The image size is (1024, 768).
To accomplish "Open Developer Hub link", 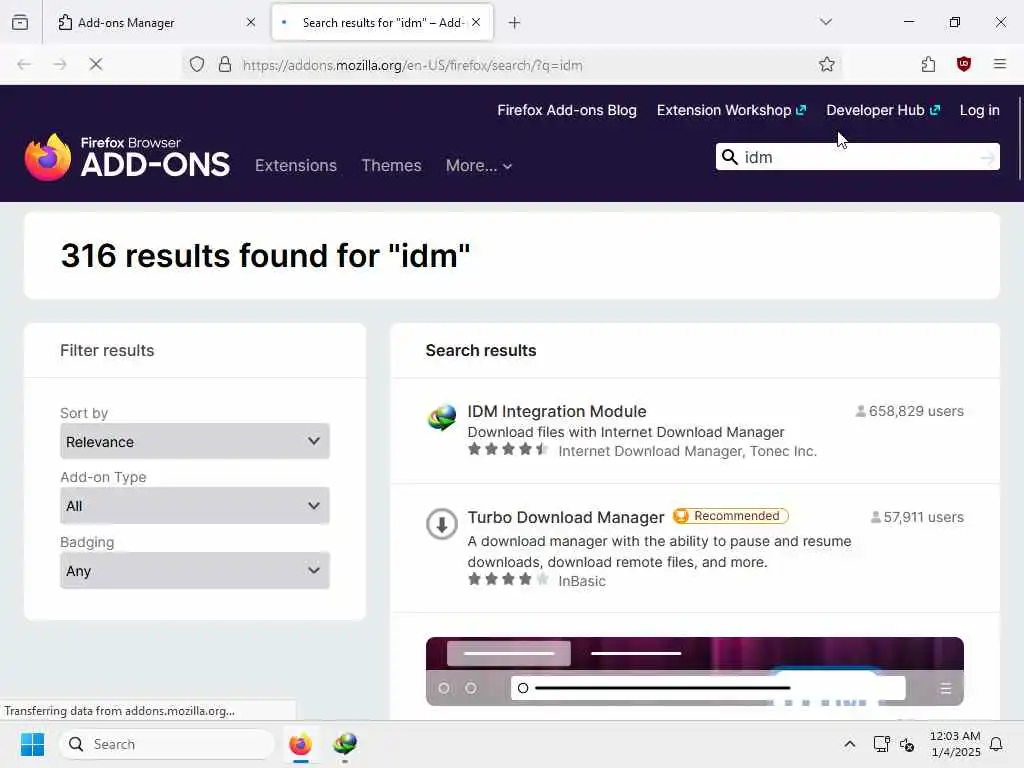I will [883, 110].
